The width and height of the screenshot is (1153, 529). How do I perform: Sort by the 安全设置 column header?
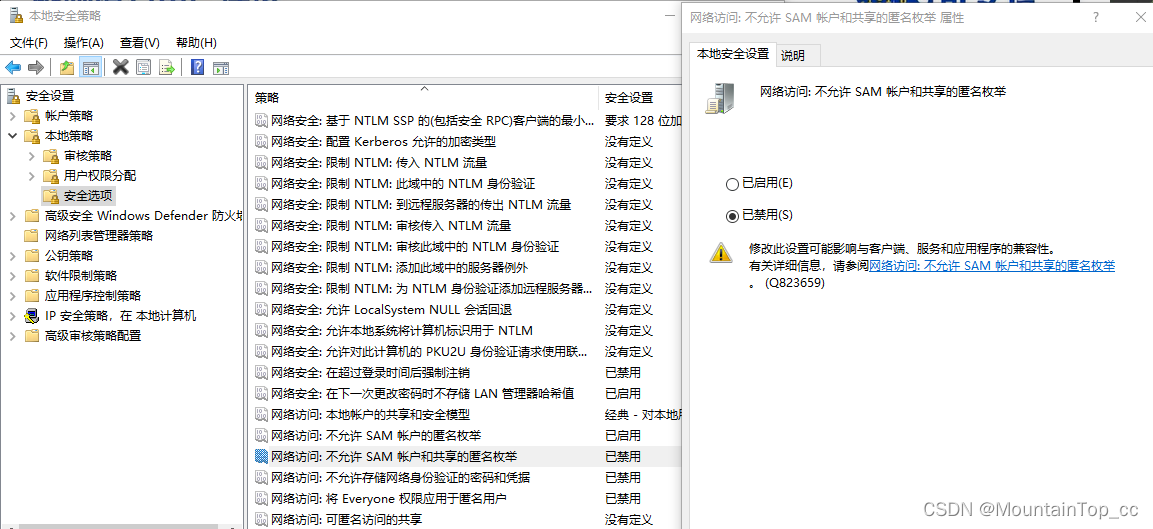pos(640,97)
